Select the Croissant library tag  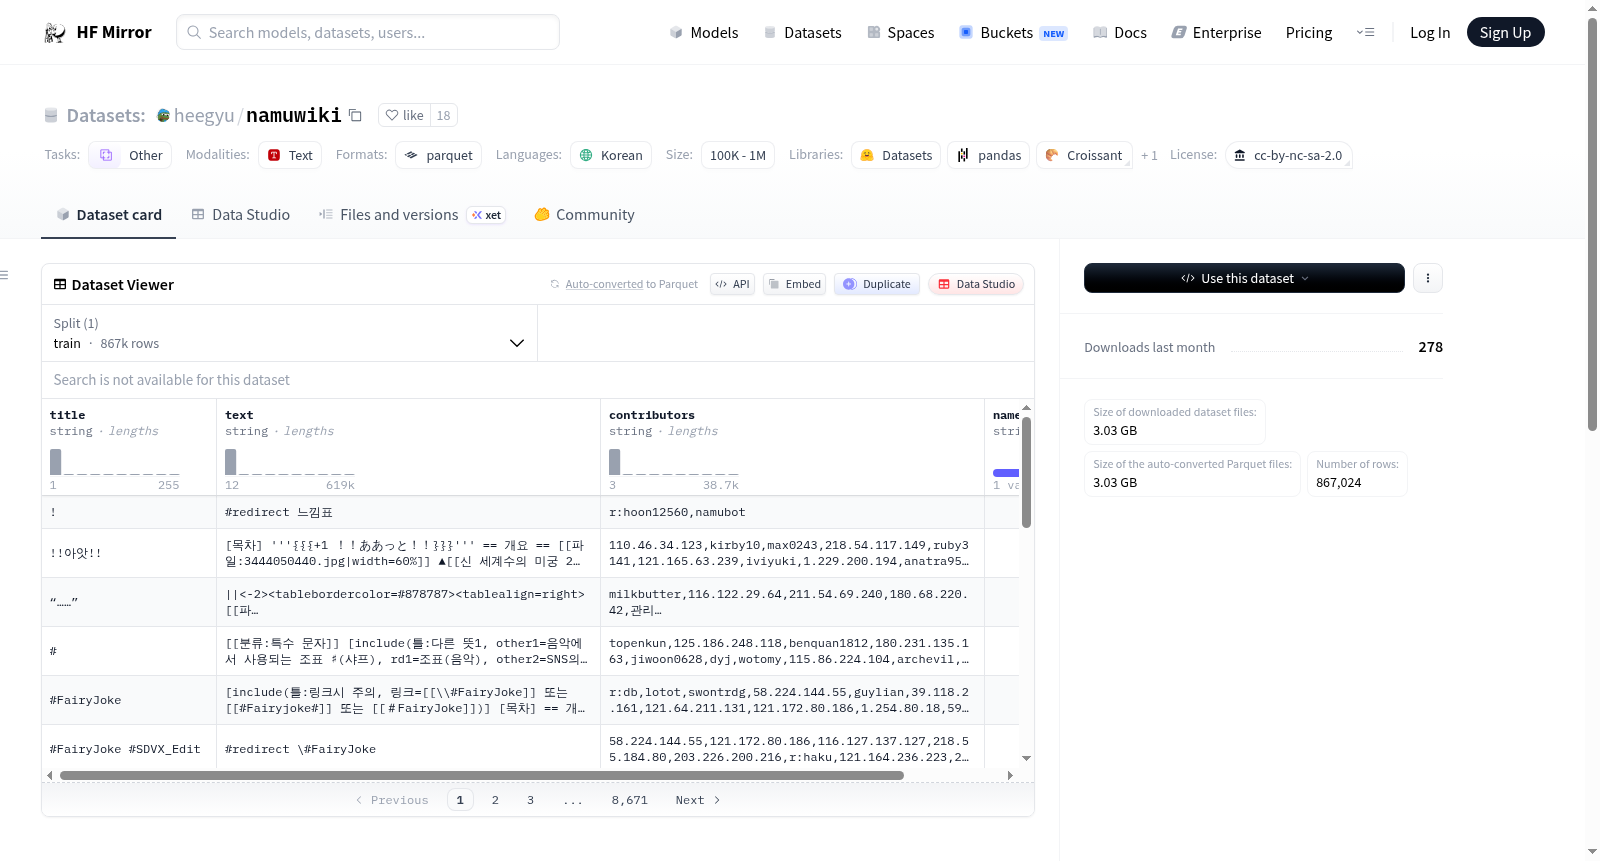(1084, 155)
